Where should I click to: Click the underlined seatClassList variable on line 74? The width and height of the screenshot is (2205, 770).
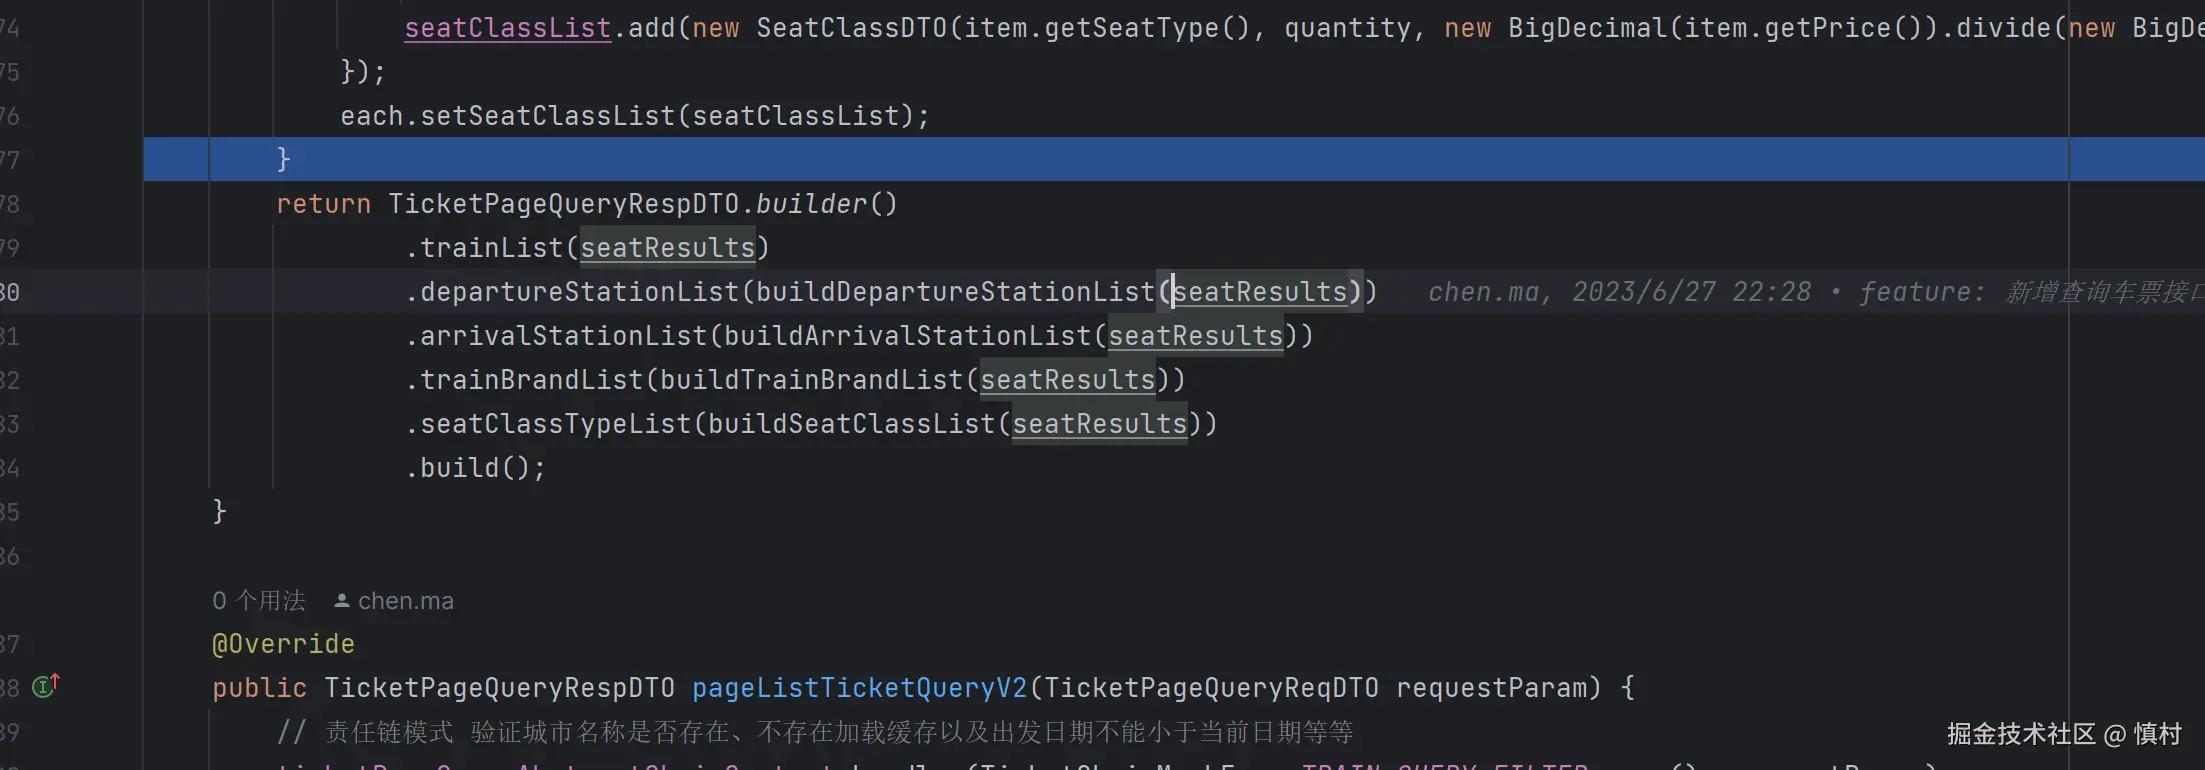(x=507, y=28)
